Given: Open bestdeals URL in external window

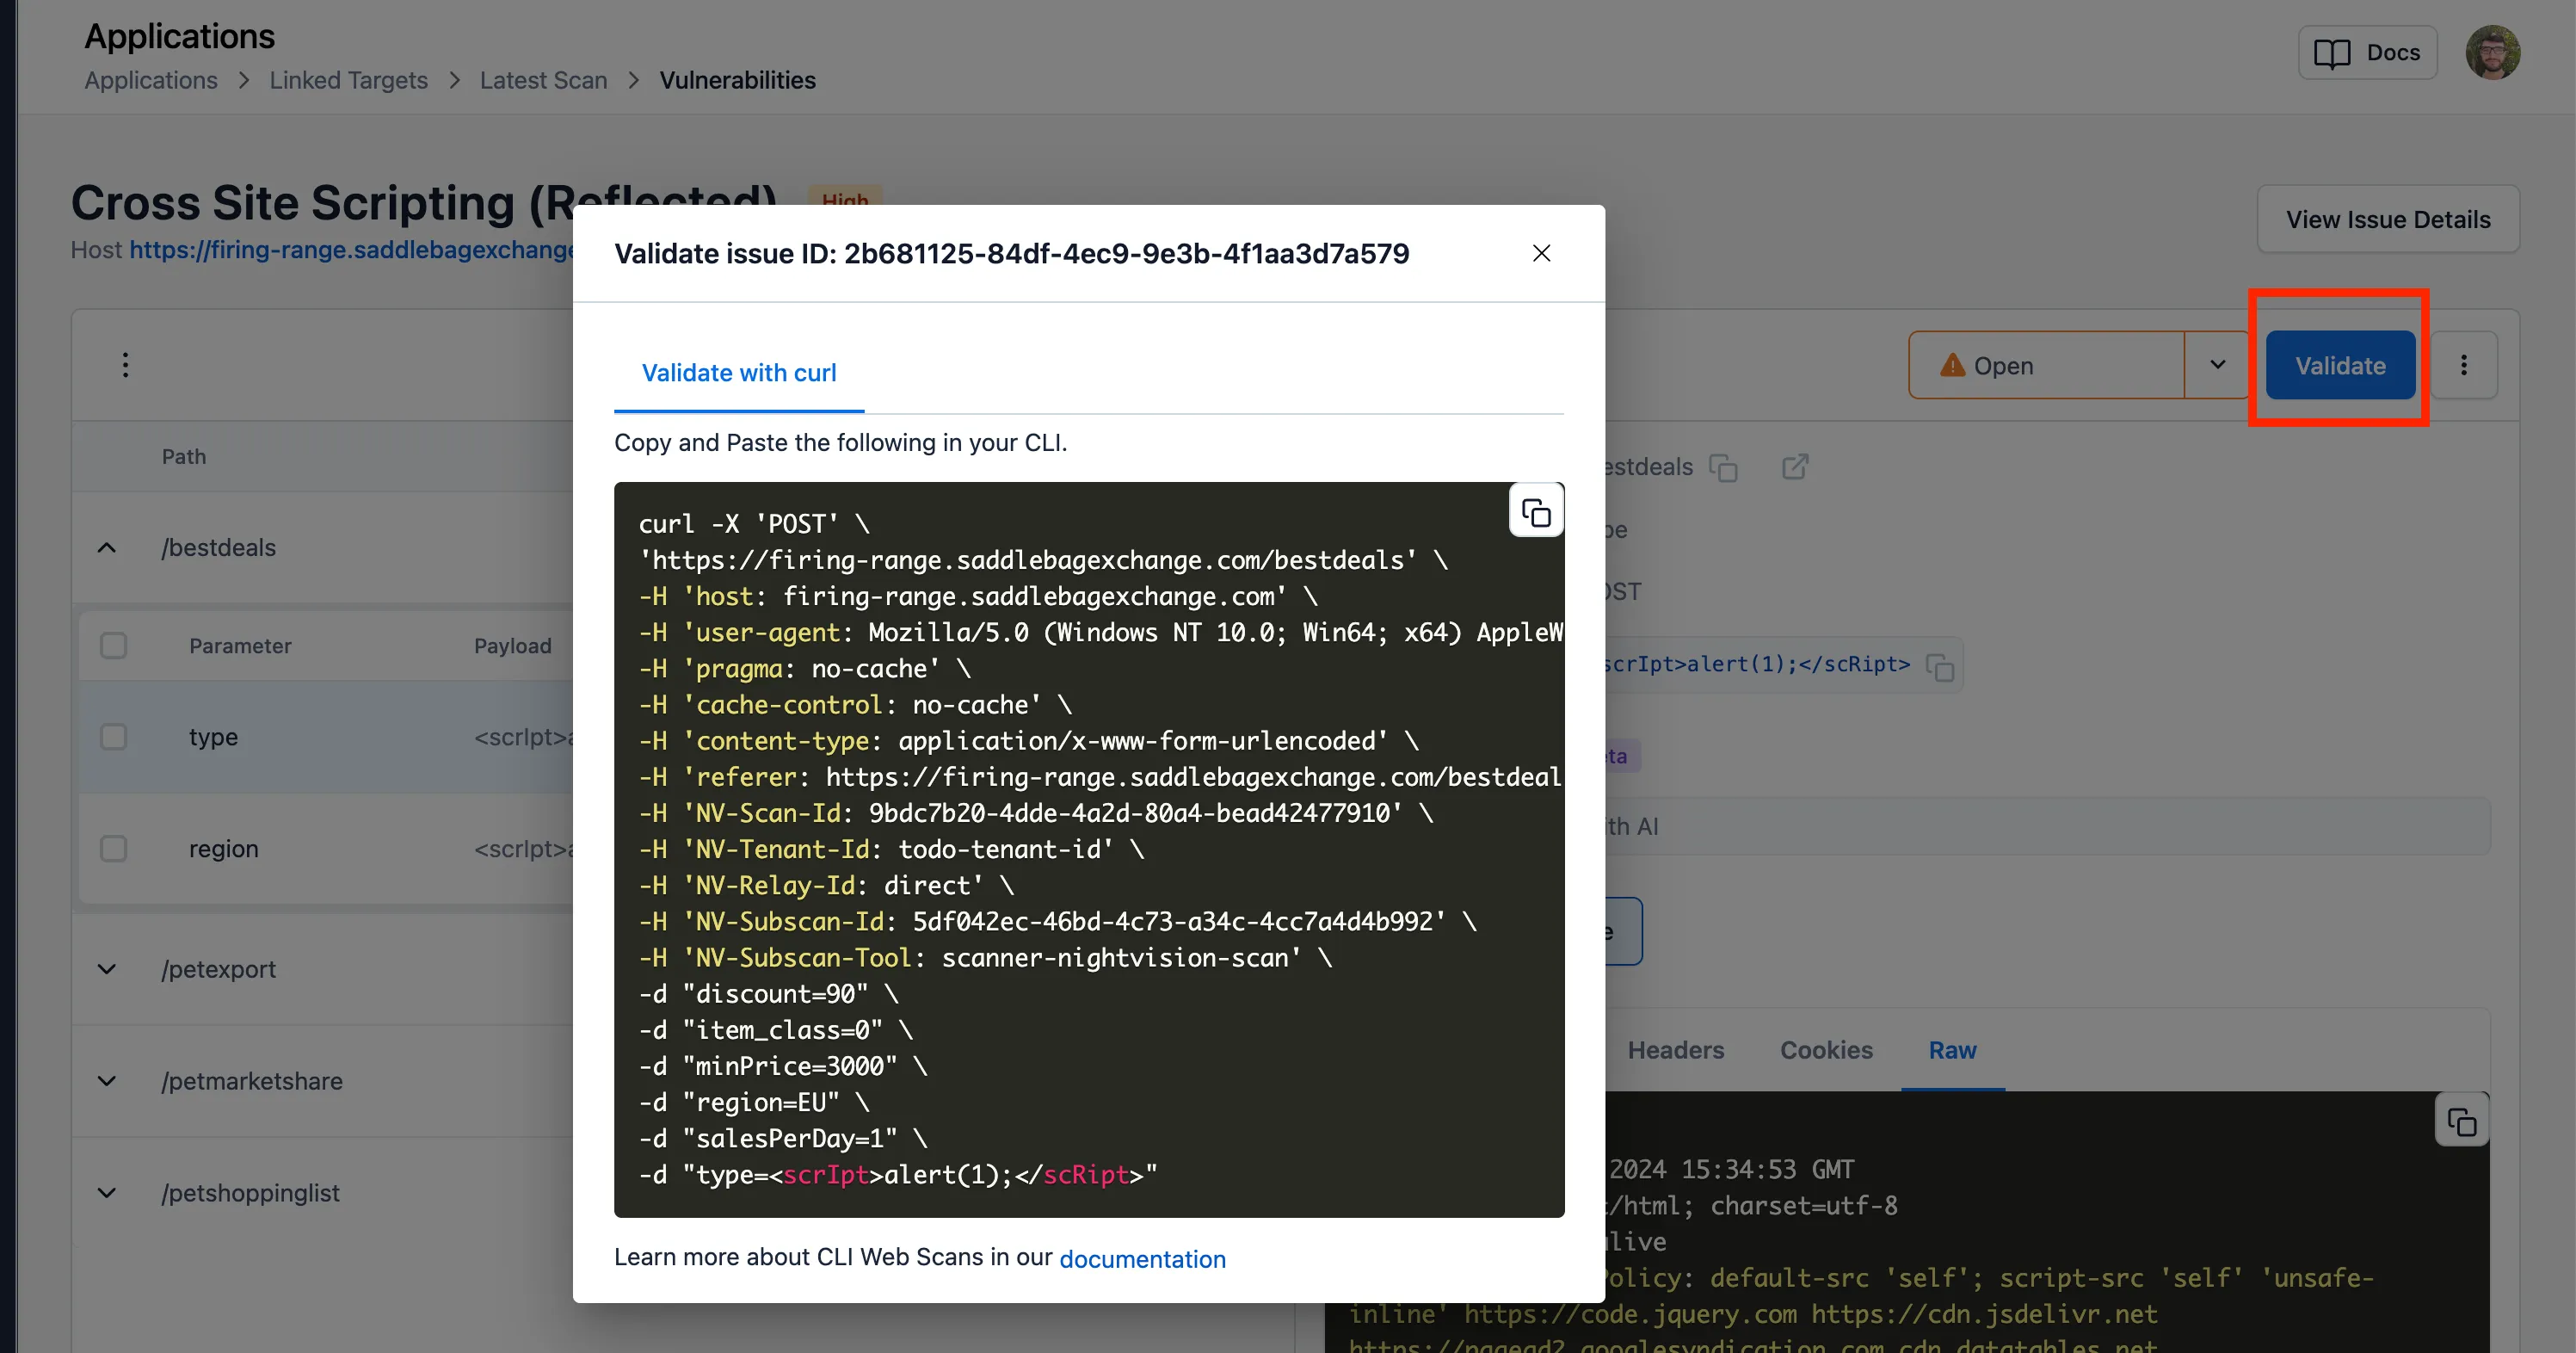Looking at the screenshot, I should tap(1795, 467).
